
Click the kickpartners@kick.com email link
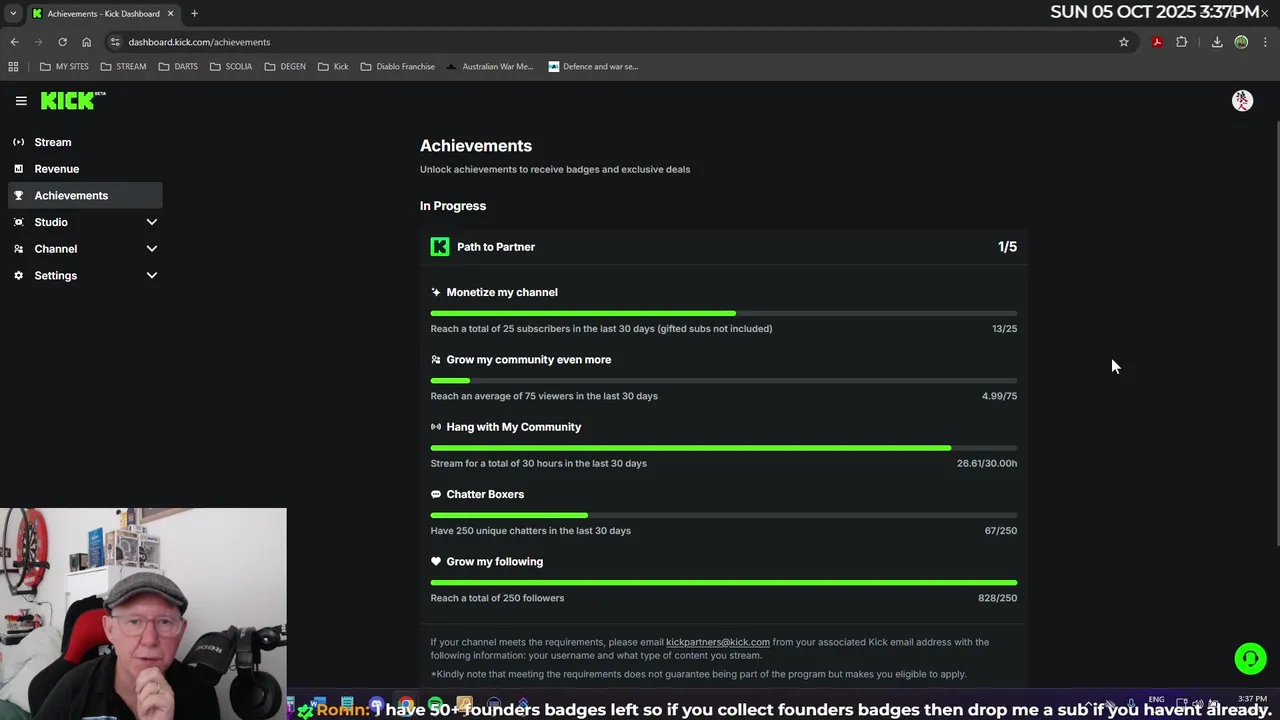pos(718,642)
